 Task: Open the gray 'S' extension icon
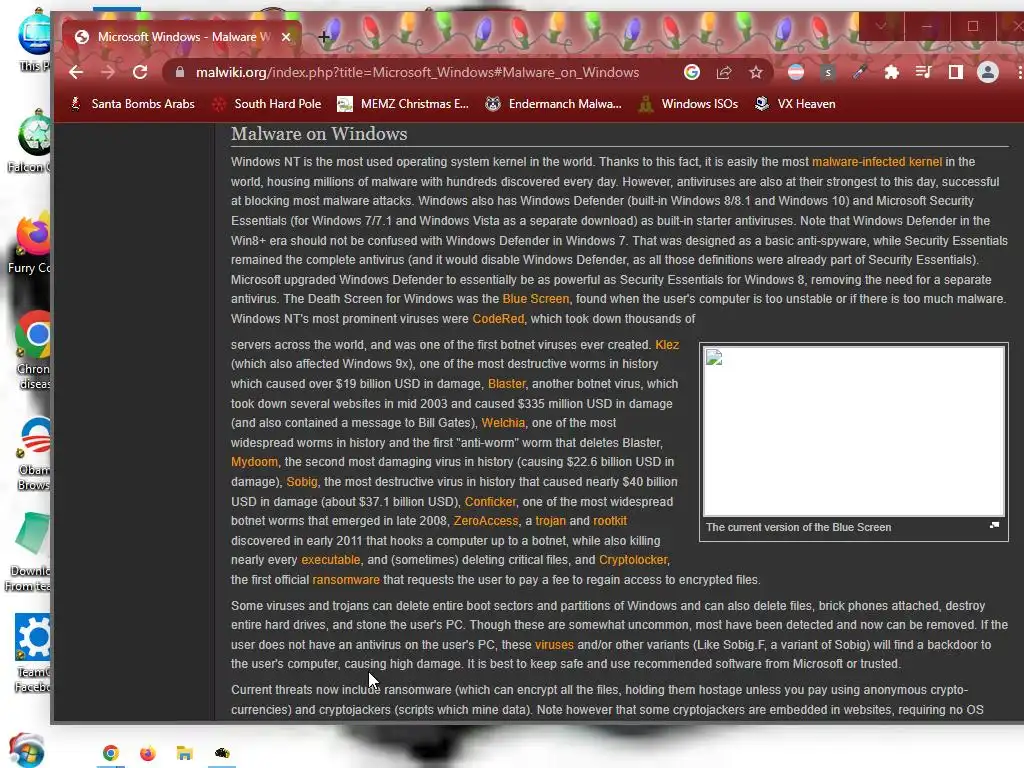tap(828, 72)
